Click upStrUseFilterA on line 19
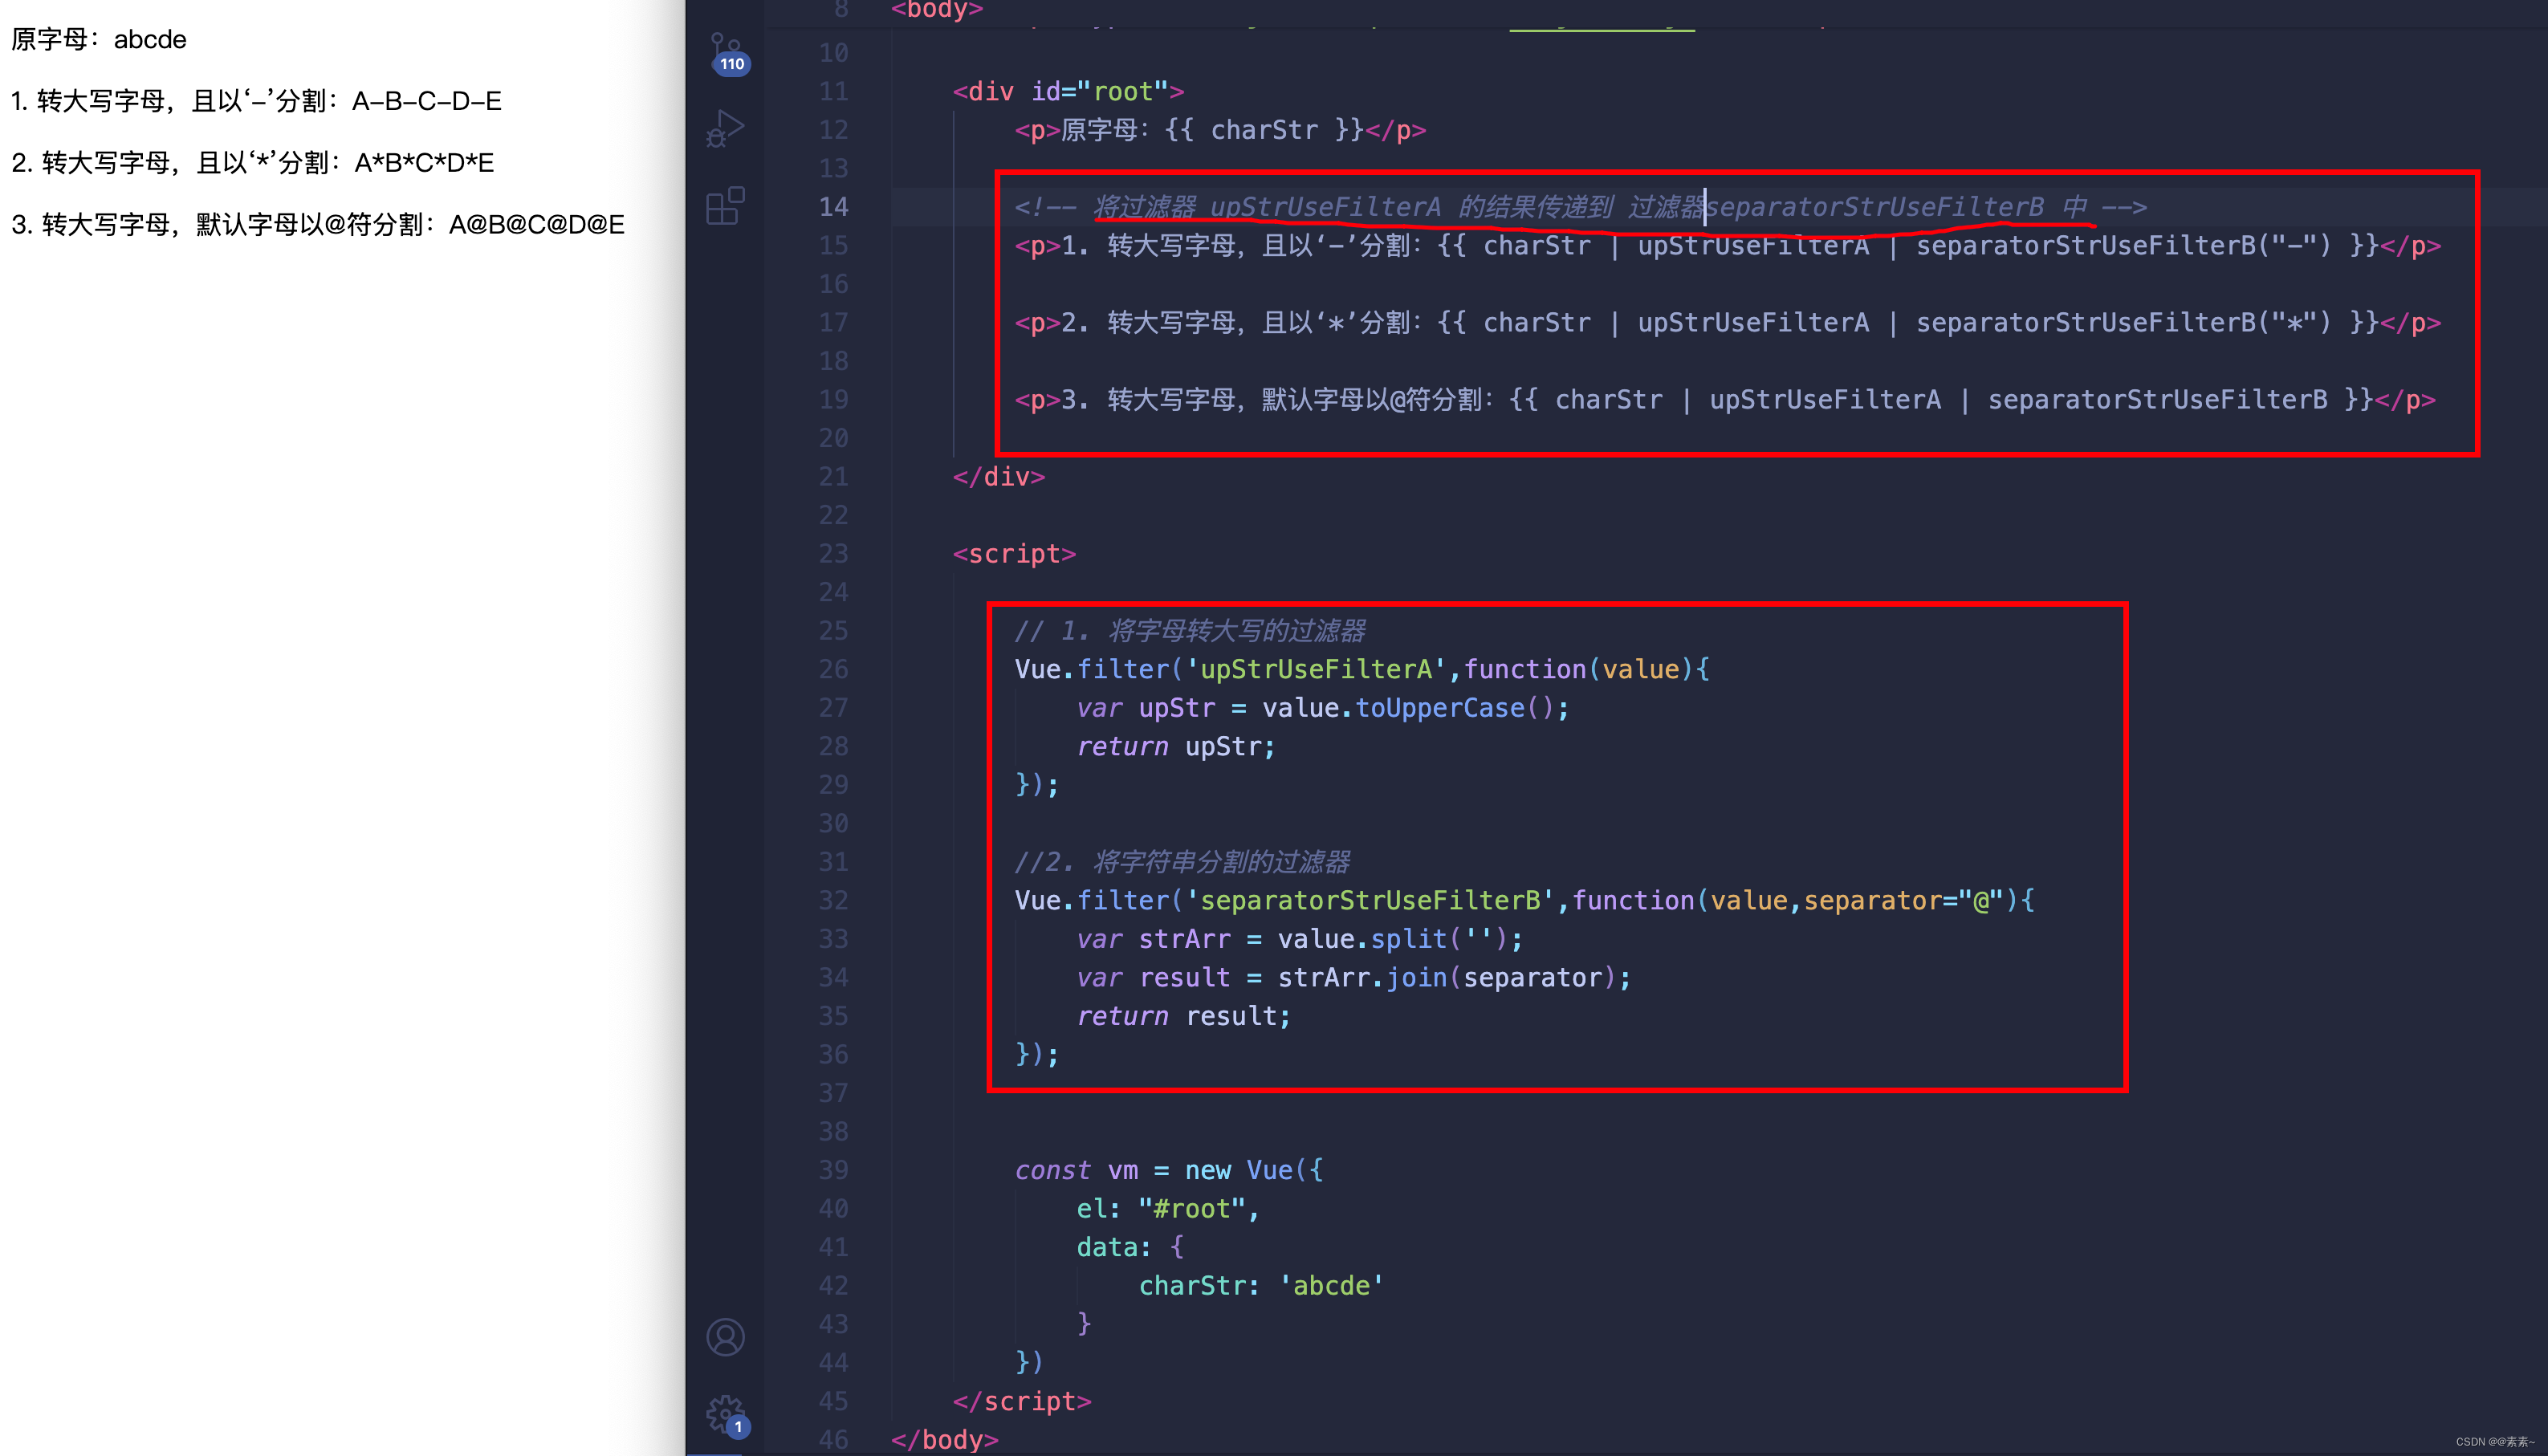This screenshot has height=1456, width=2548. point(1825,400)
